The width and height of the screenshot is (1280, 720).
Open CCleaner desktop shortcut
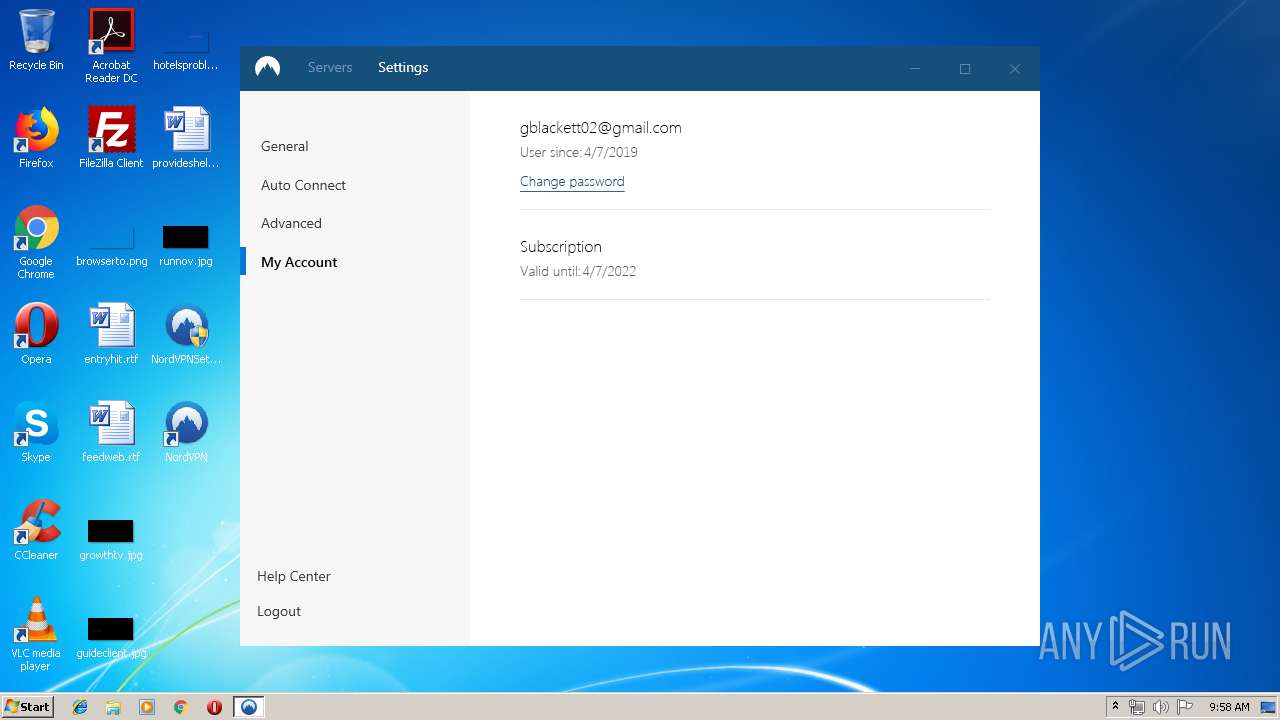(x=36, y=530)
